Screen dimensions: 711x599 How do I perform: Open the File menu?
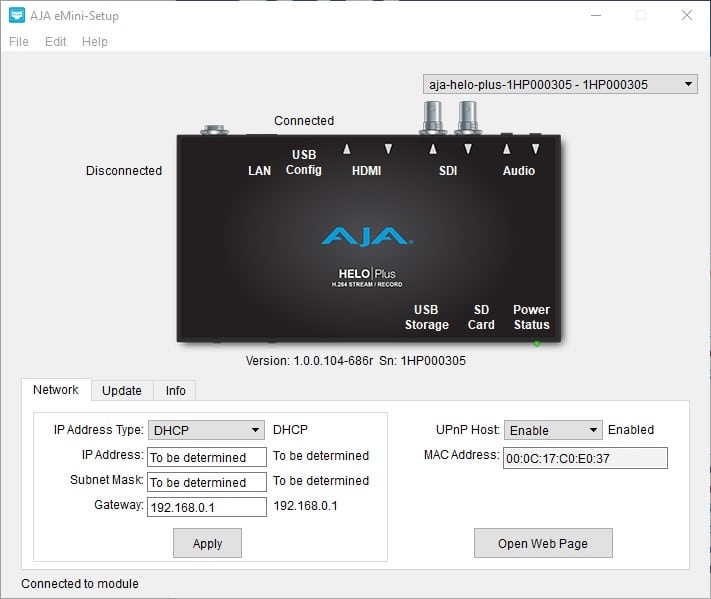click(x=19, y=42)
